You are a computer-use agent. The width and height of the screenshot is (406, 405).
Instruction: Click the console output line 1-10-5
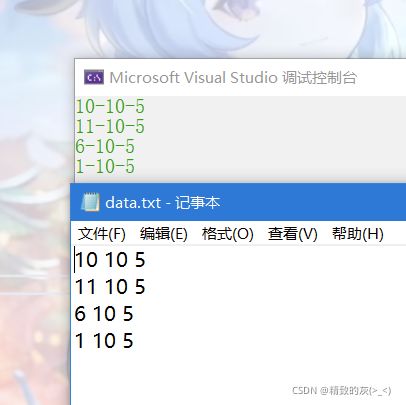click(x=105, y=166)
